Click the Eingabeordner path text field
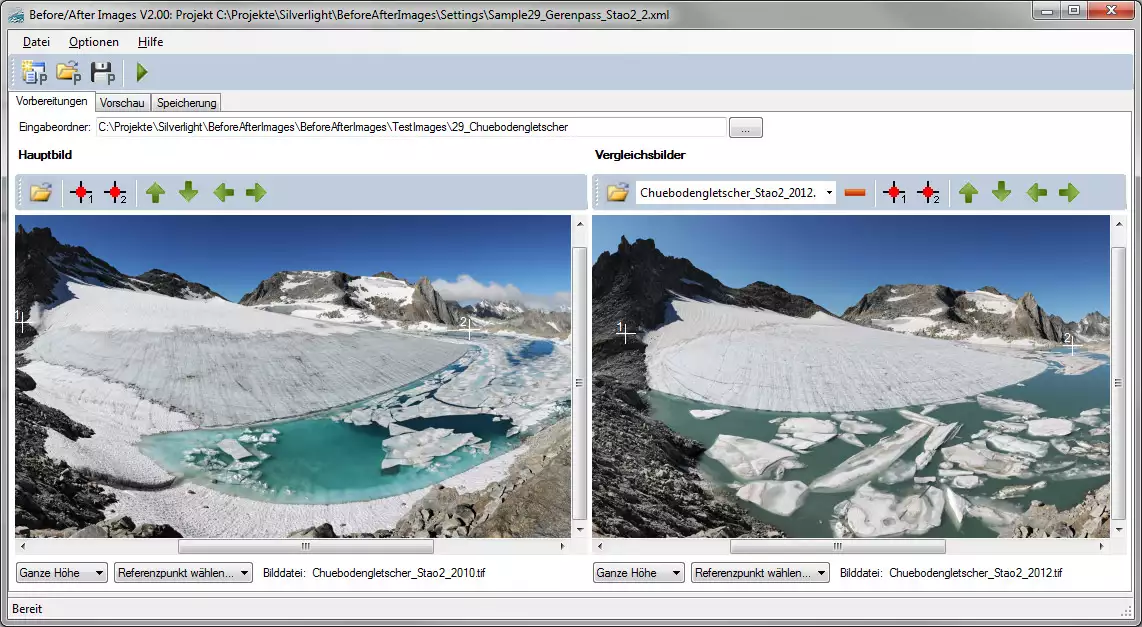Image resolution: width=1142 pixels, height=627 pixels. 410,127
